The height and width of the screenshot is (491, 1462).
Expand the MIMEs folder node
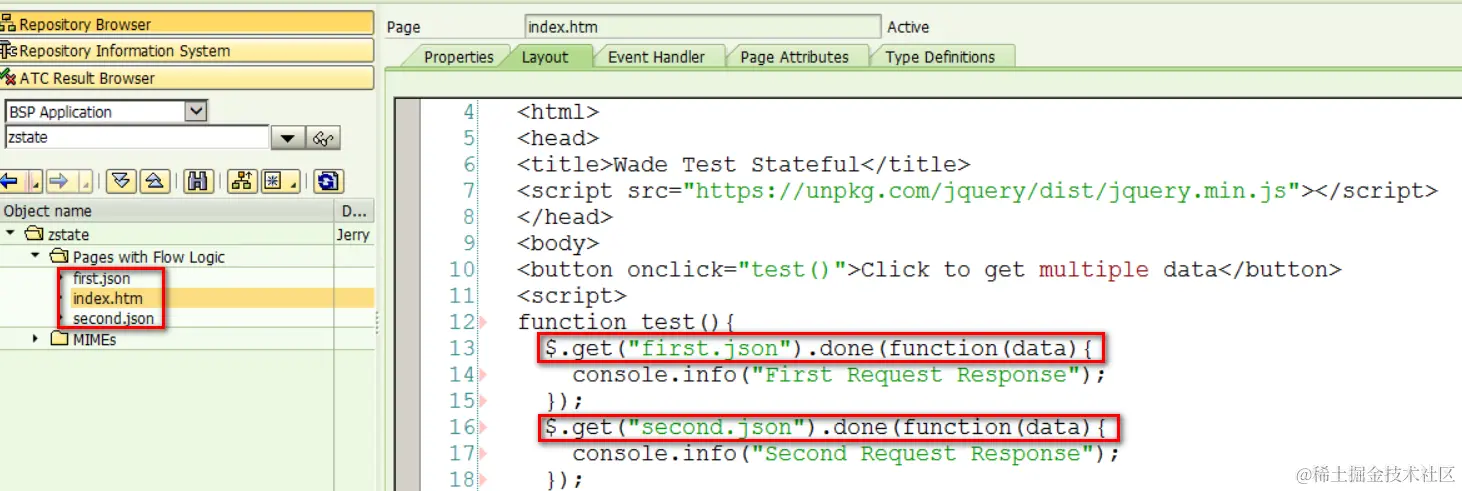click(36, 339)
